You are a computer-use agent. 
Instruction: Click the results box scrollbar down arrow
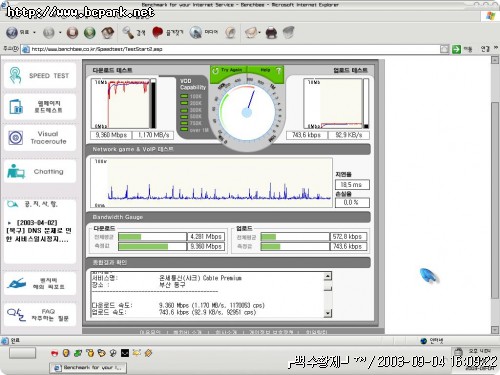pyautogui.click(x=328, y=313)
